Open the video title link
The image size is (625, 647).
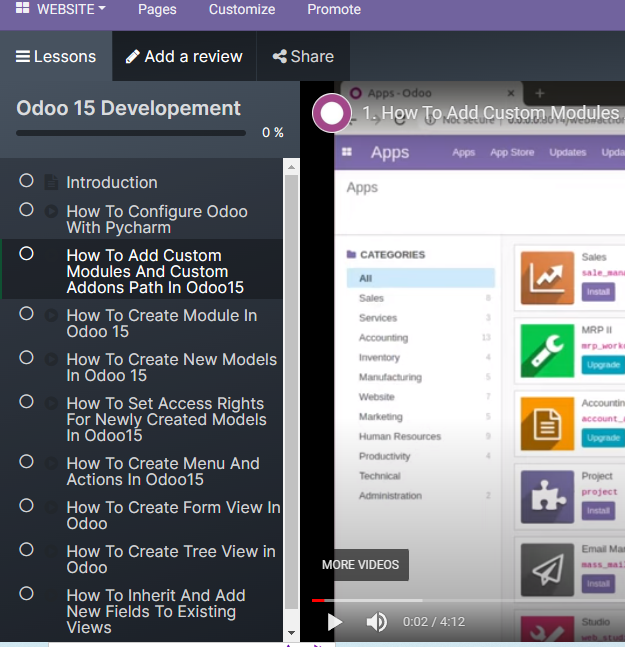tap(493, 113)
